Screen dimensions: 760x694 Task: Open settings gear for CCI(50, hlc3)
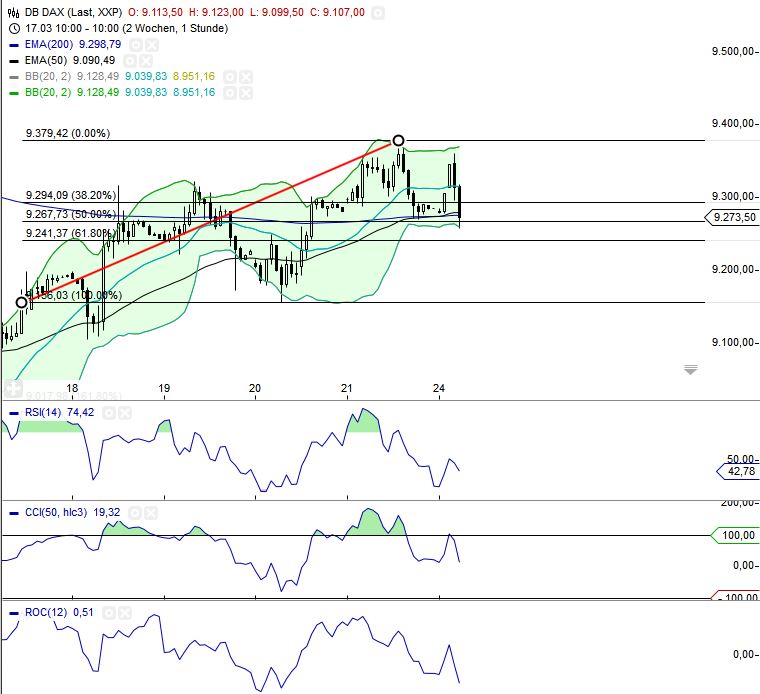pyautogui.click(x=135, y=513)
